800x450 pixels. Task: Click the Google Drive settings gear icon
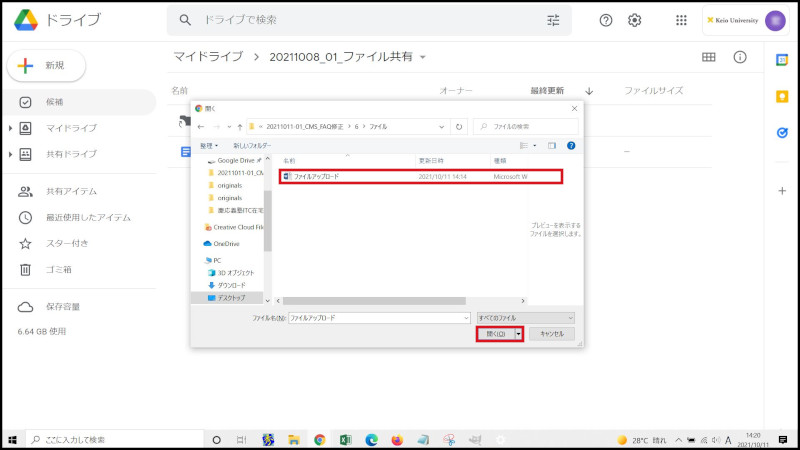click(x=634, y=20)
